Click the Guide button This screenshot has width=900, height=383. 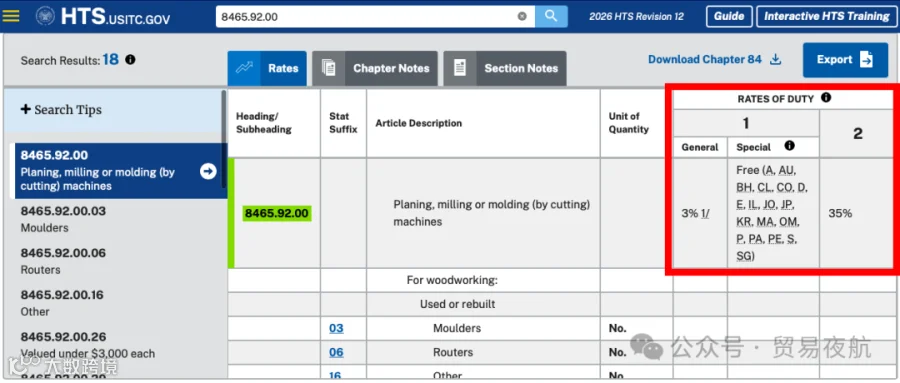[x=729, y=16]
